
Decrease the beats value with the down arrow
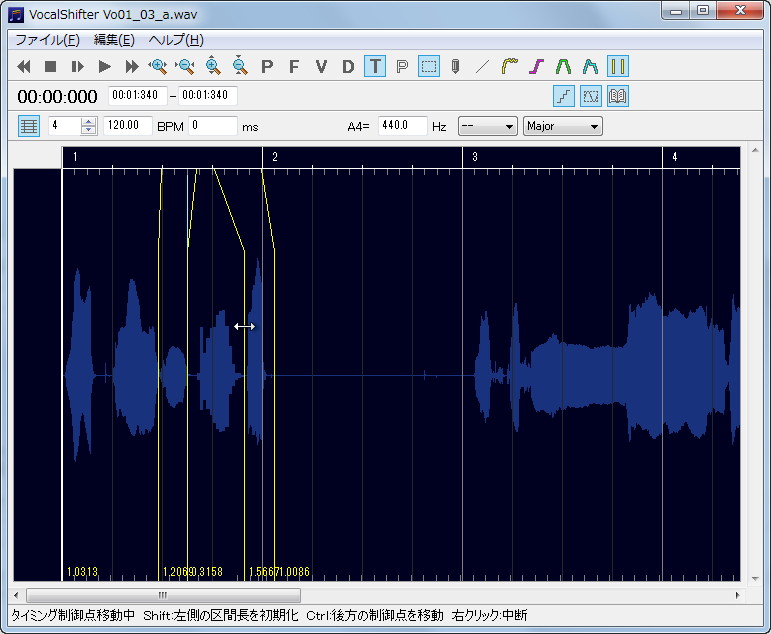click(89, 130)
